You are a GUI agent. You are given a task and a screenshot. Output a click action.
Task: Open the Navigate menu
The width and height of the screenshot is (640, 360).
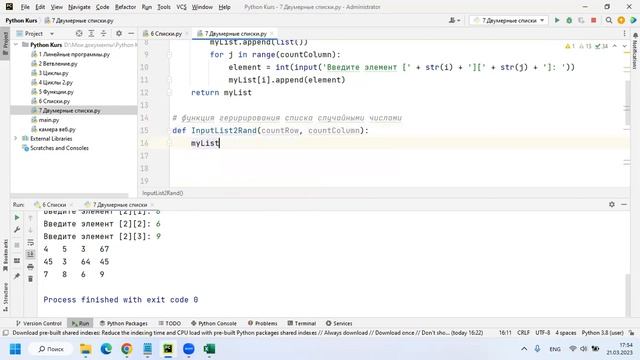coord(79,7)
